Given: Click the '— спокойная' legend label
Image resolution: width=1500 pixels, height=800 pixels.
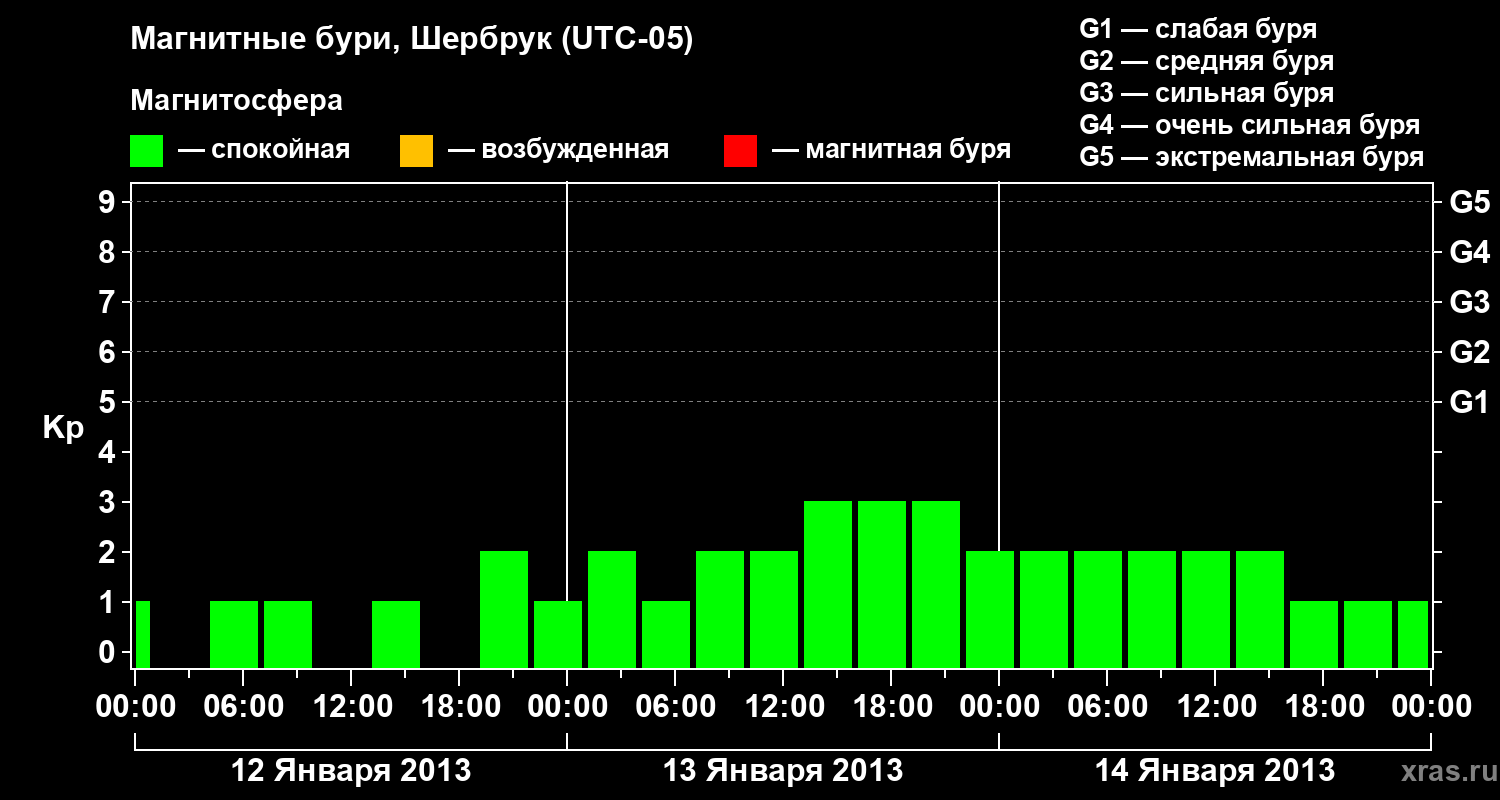Looking at the screenshot, I should click(x=264, y=151).
